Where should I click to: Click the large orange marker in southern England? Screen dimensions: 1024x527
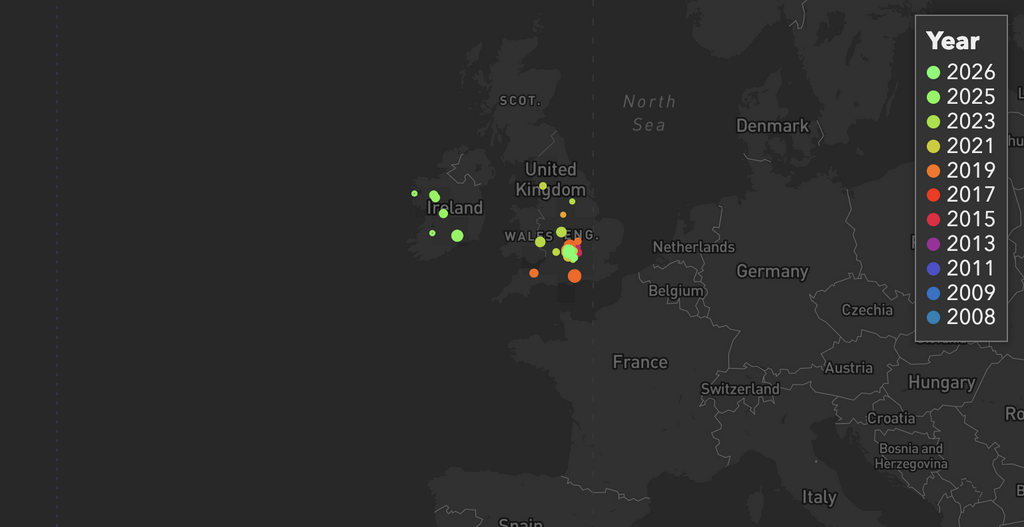pos(574,276)
